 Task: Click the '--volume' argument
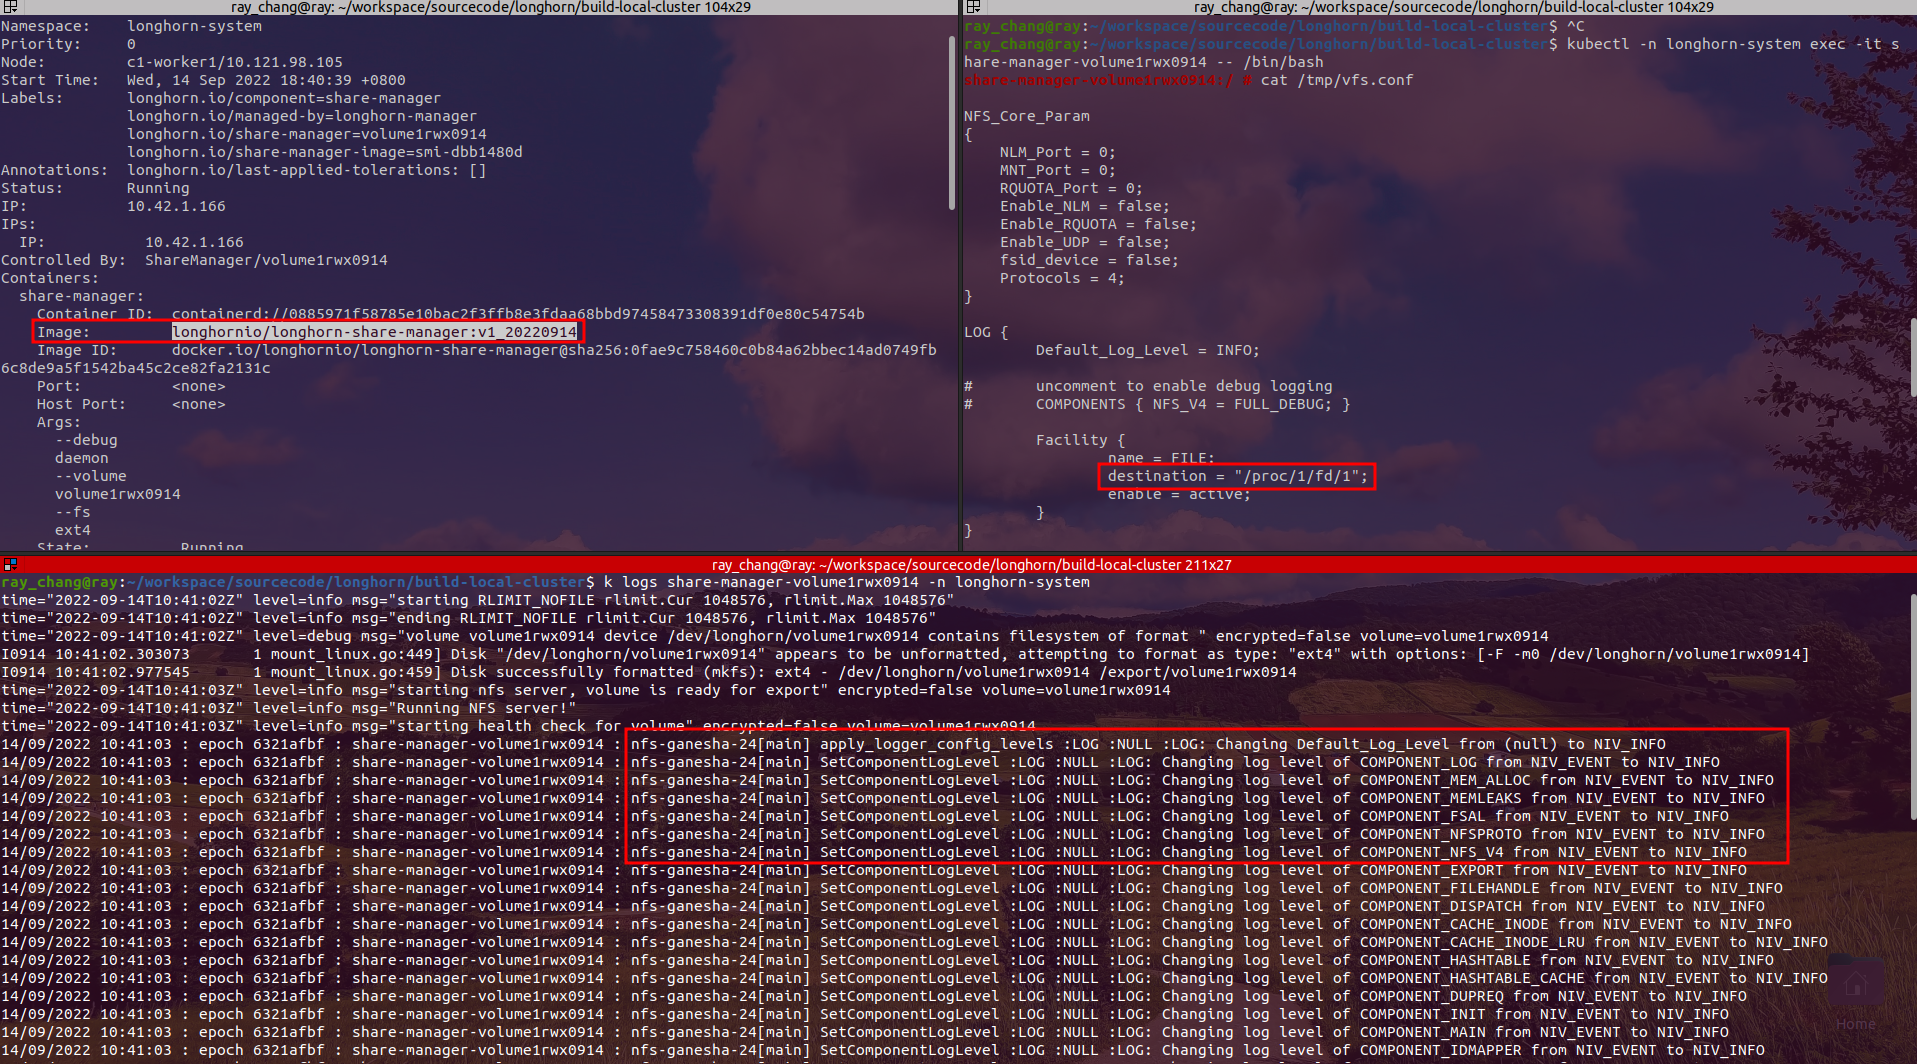[91, 476]
